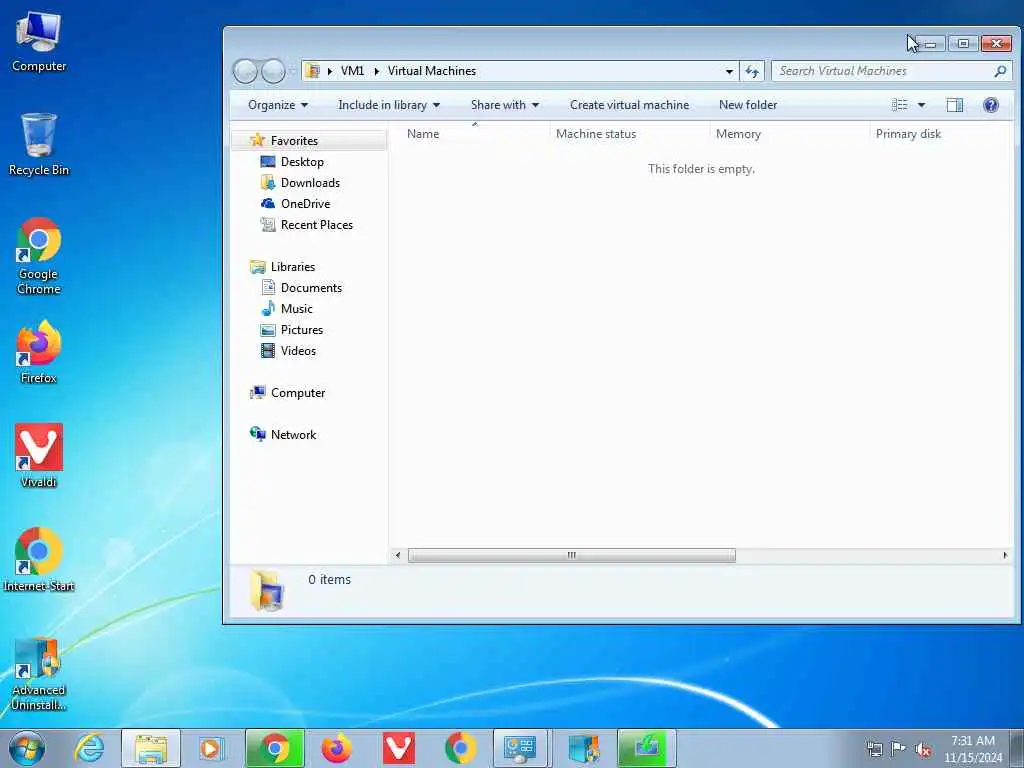Open recent pages dropdown next to forward

pyautogui.click(x=292, y=71)
